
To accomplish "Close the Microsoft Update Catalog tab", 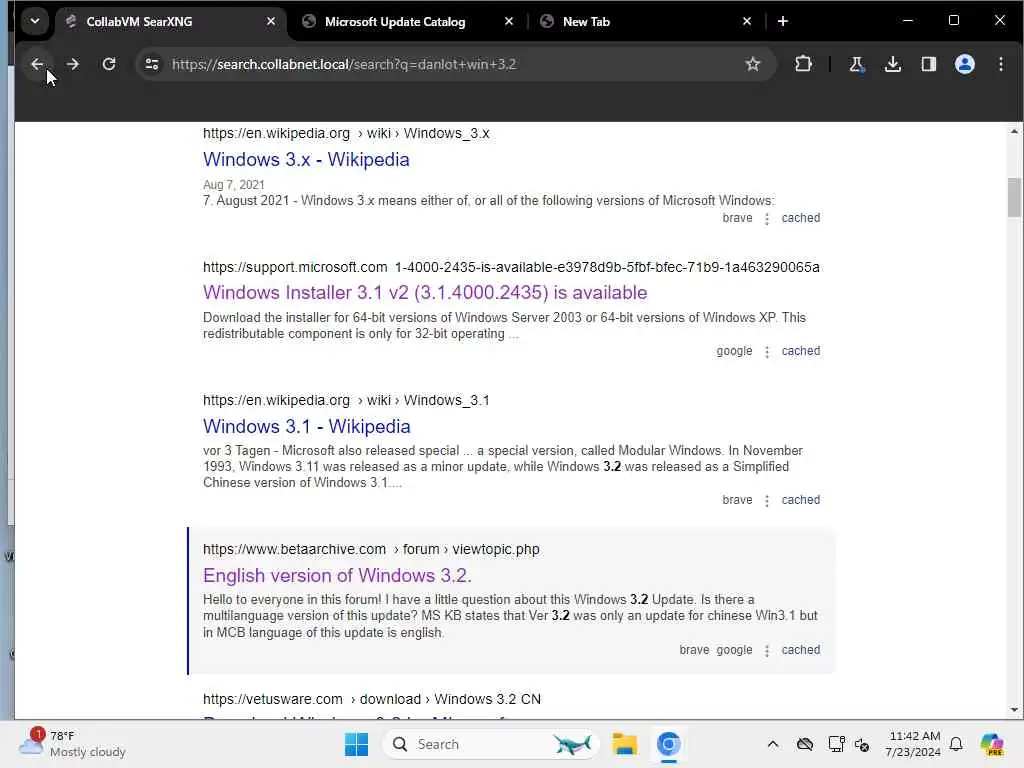I will [x=509, y=22].
